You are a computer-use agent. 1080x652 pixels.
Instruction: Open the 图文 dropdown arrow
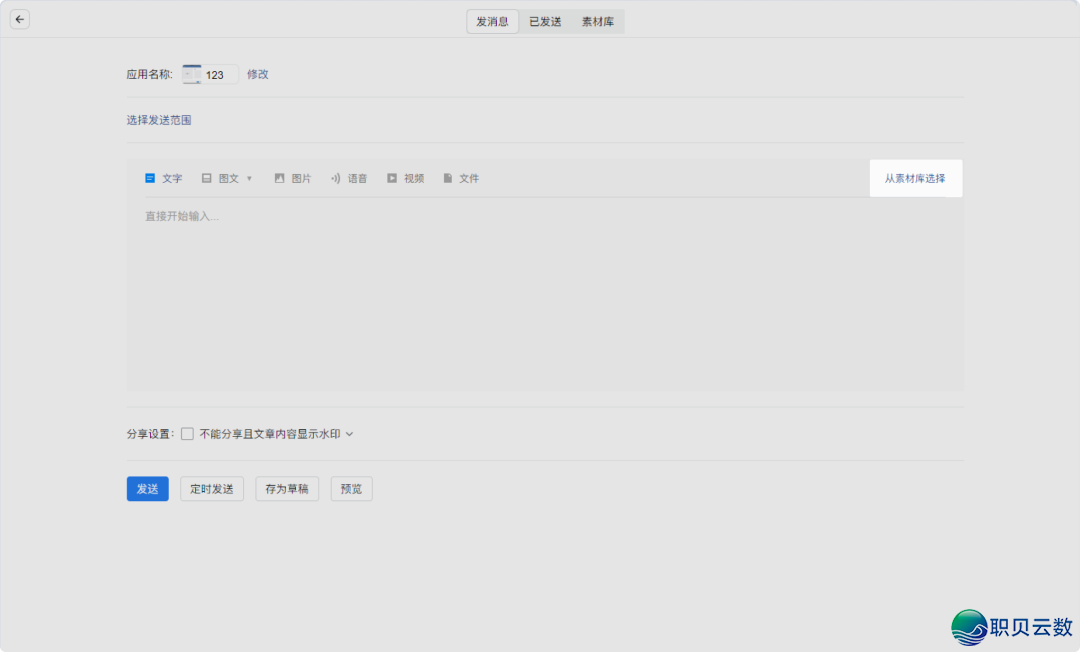click(248, 177)
